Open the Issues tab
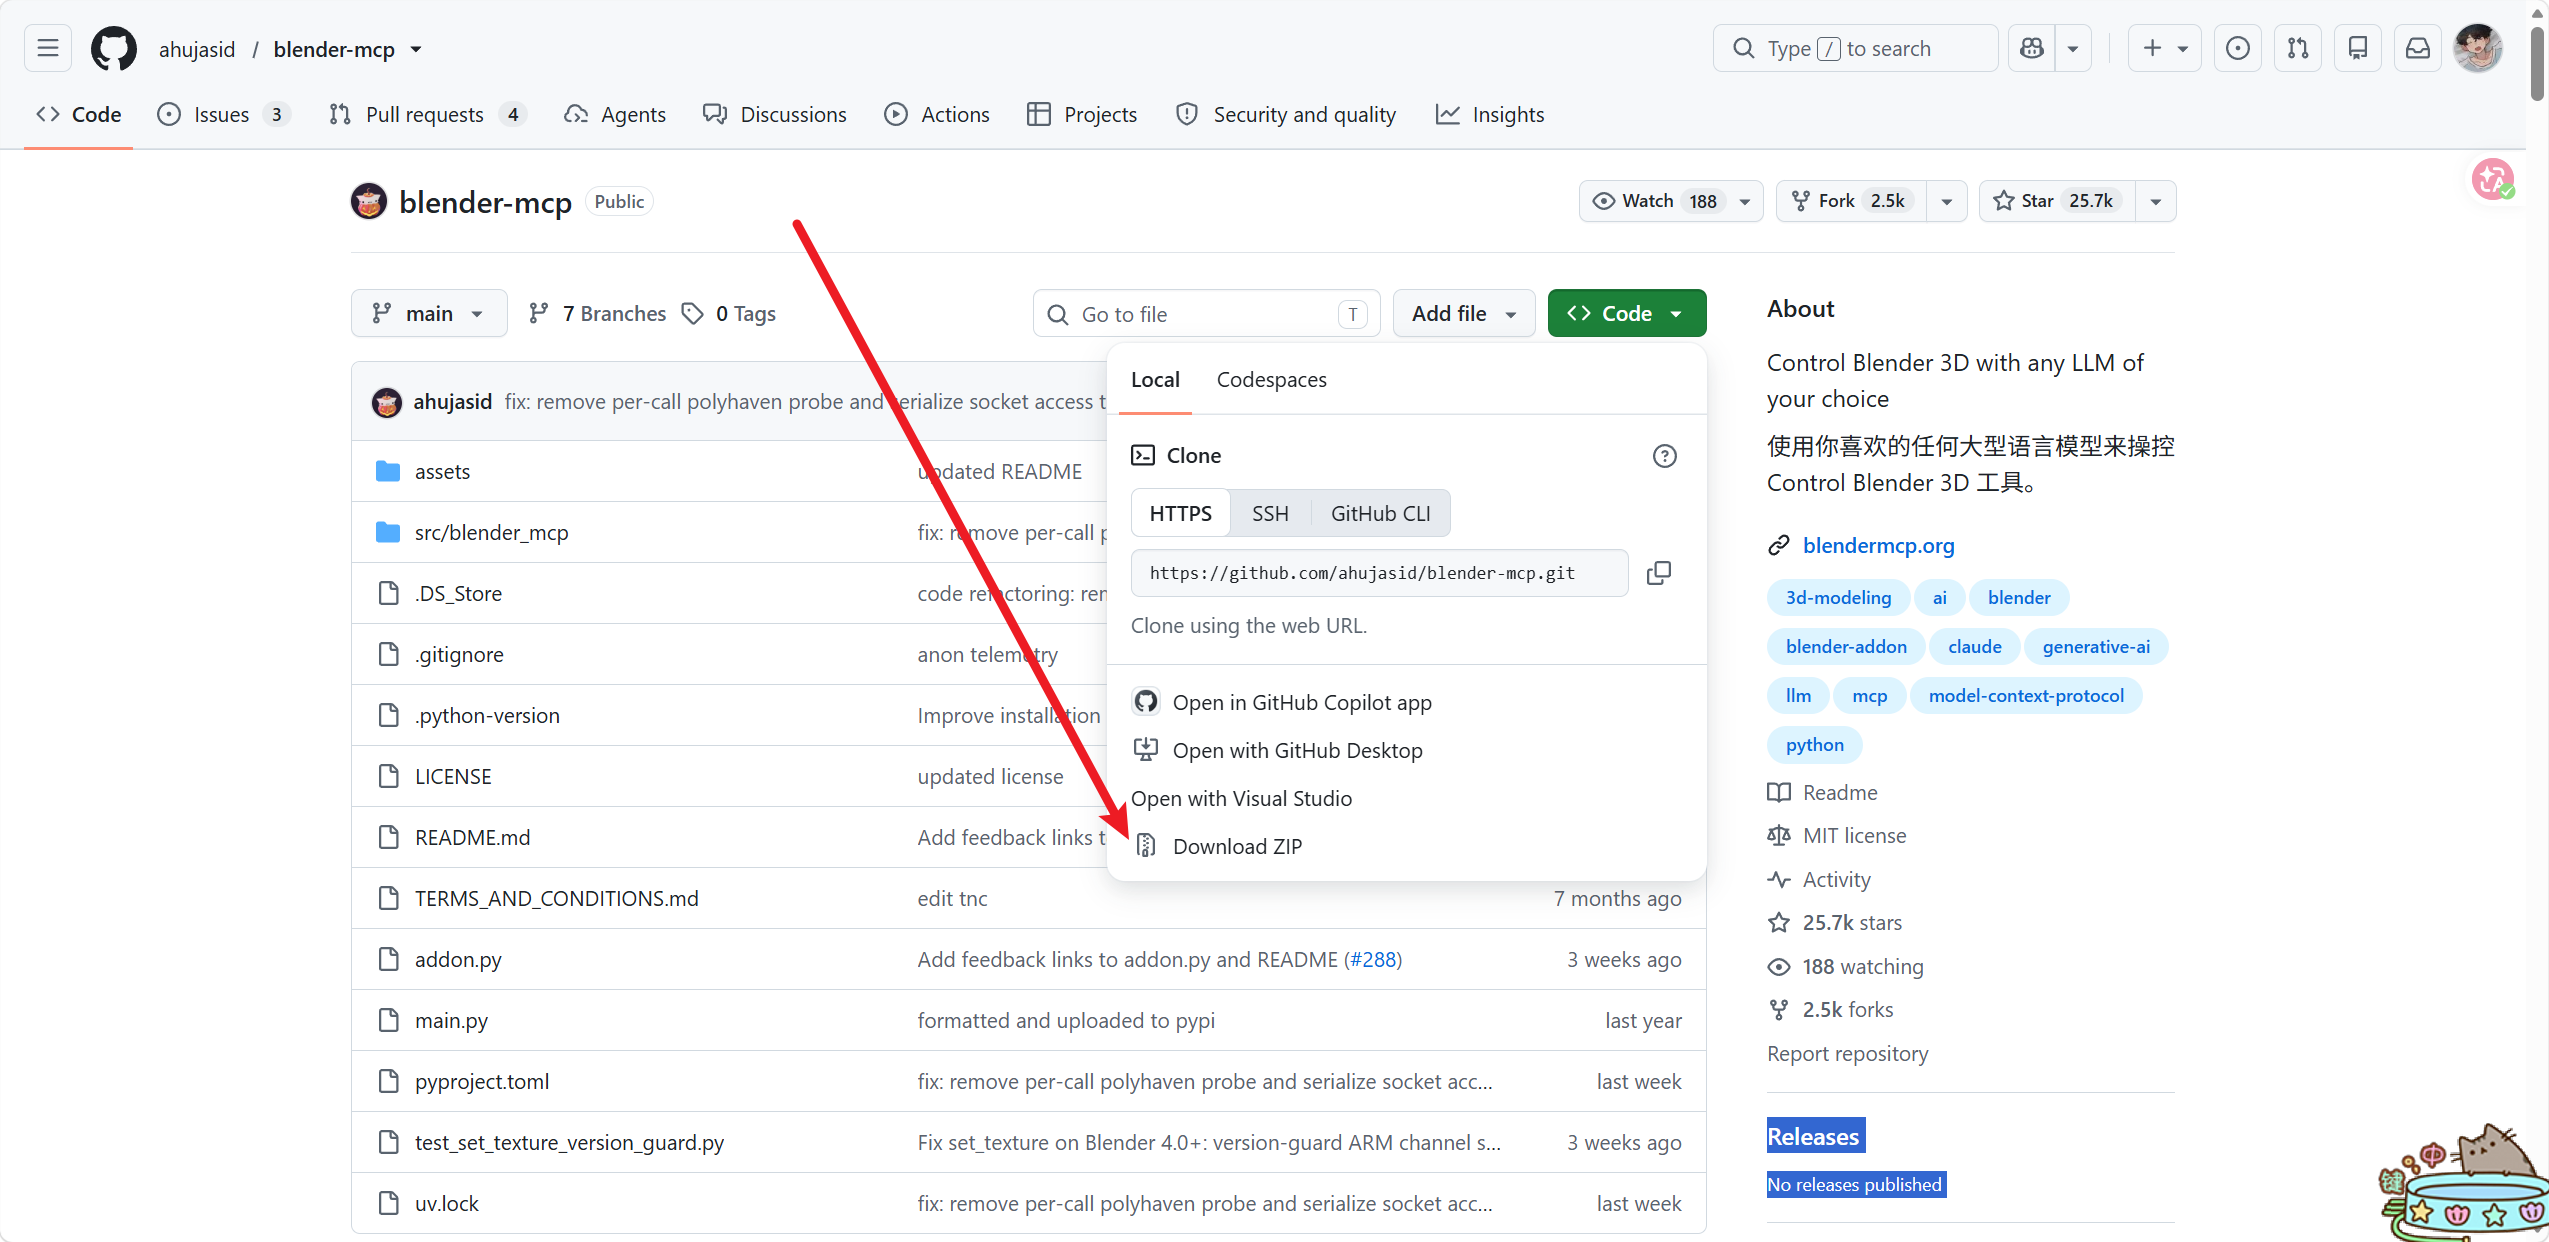The height and width of the screenshot is (1242, 2549). (x=223, y=115)
